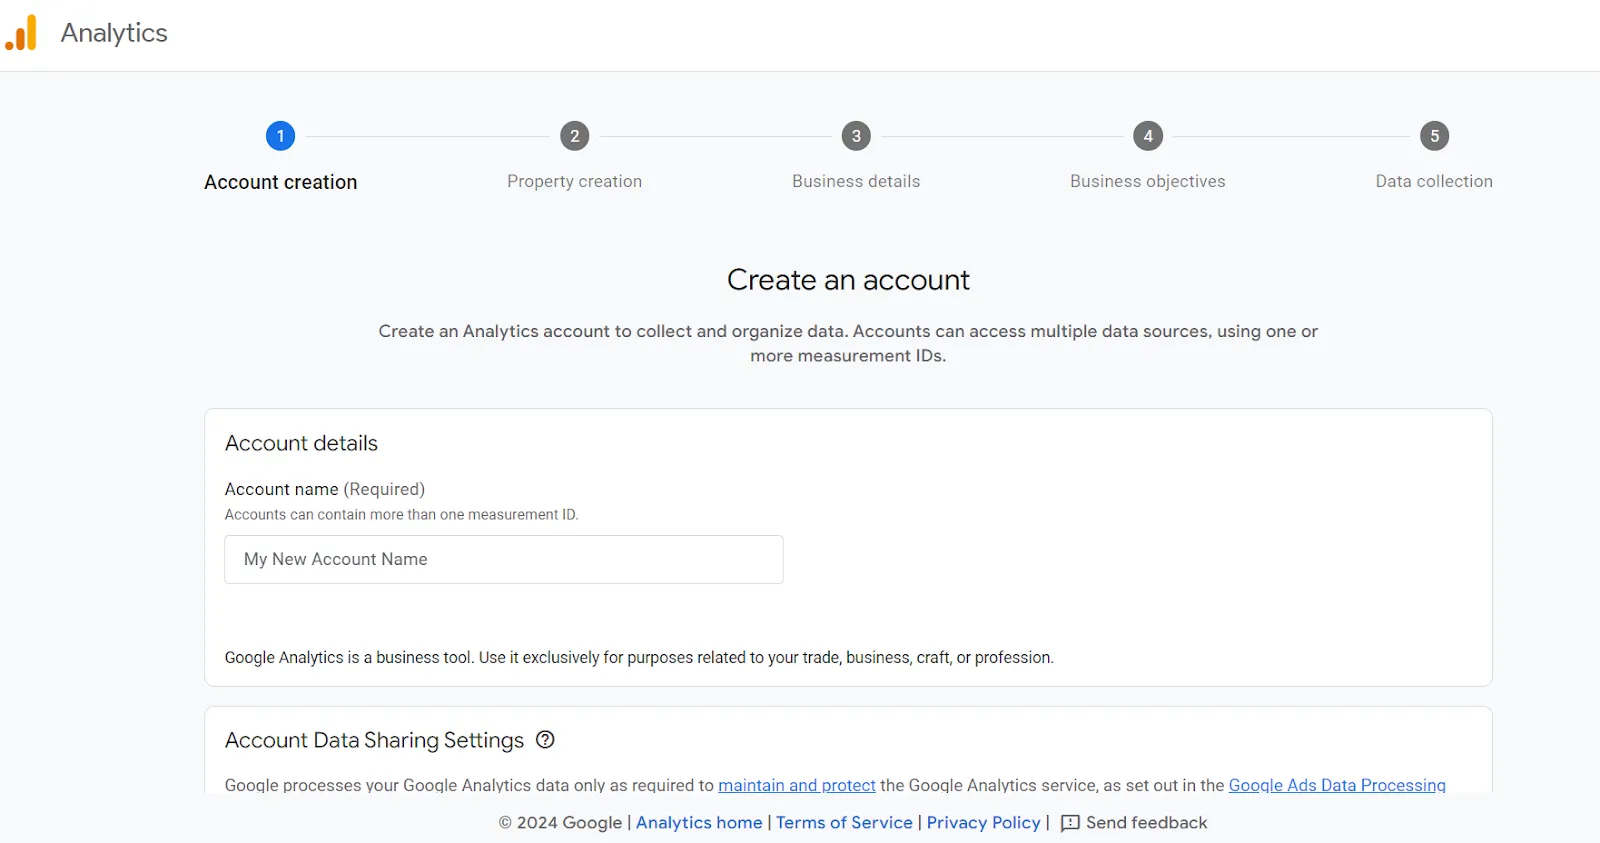The width and height of the screenshot is (1600, 843).
Task: Focus the My New Account Name field
Action: (504, 559)
